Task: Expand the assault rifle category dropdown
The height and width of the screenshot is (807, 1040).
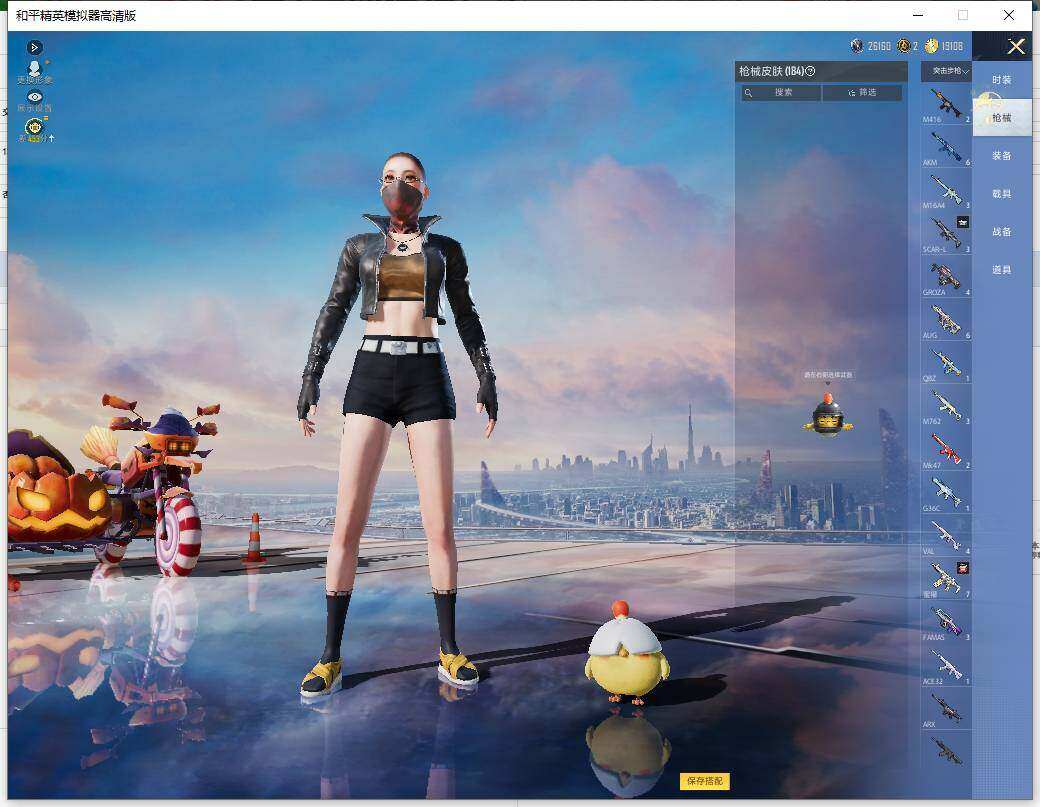Action: (946, 71)
